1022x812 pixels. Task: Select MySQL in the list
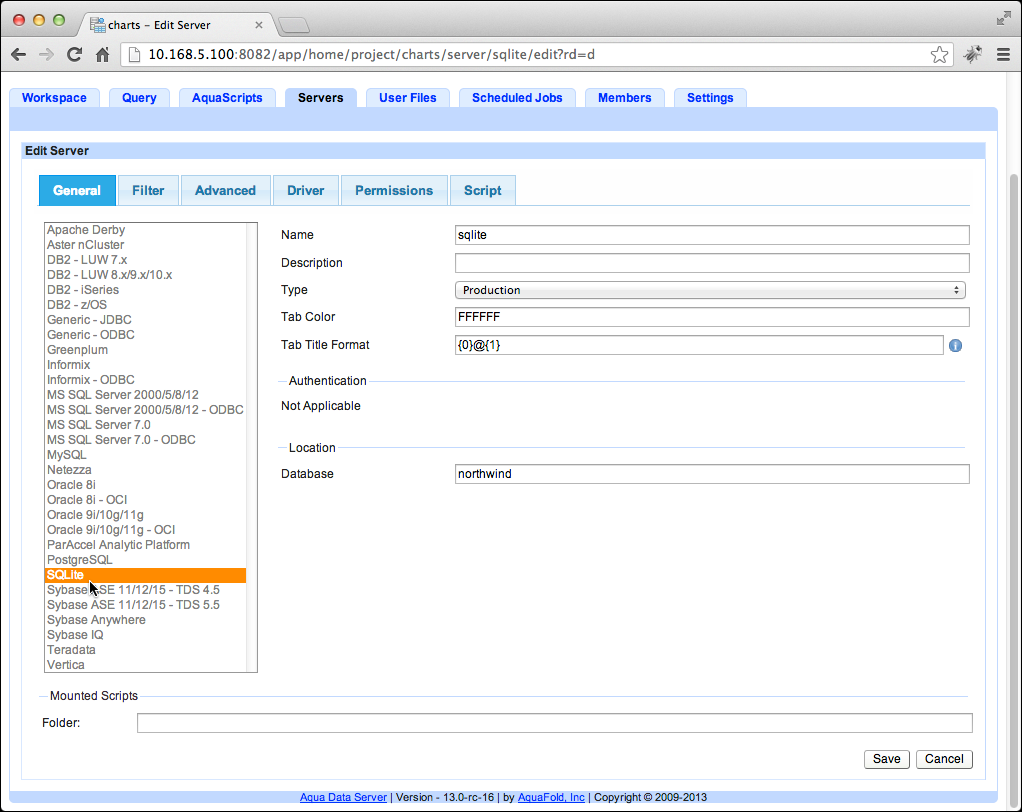(145, 455)
